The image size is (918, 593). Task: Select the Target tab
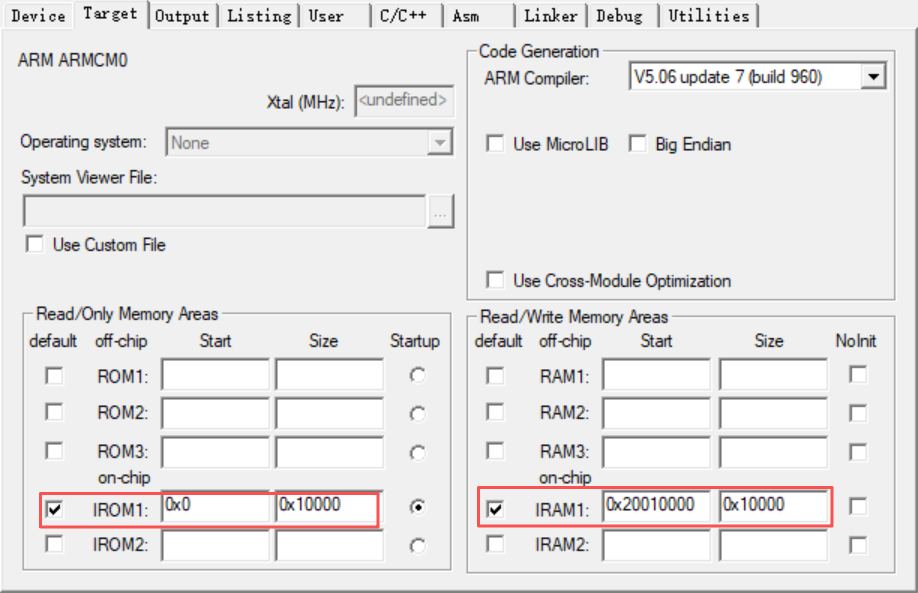point(110,14)
